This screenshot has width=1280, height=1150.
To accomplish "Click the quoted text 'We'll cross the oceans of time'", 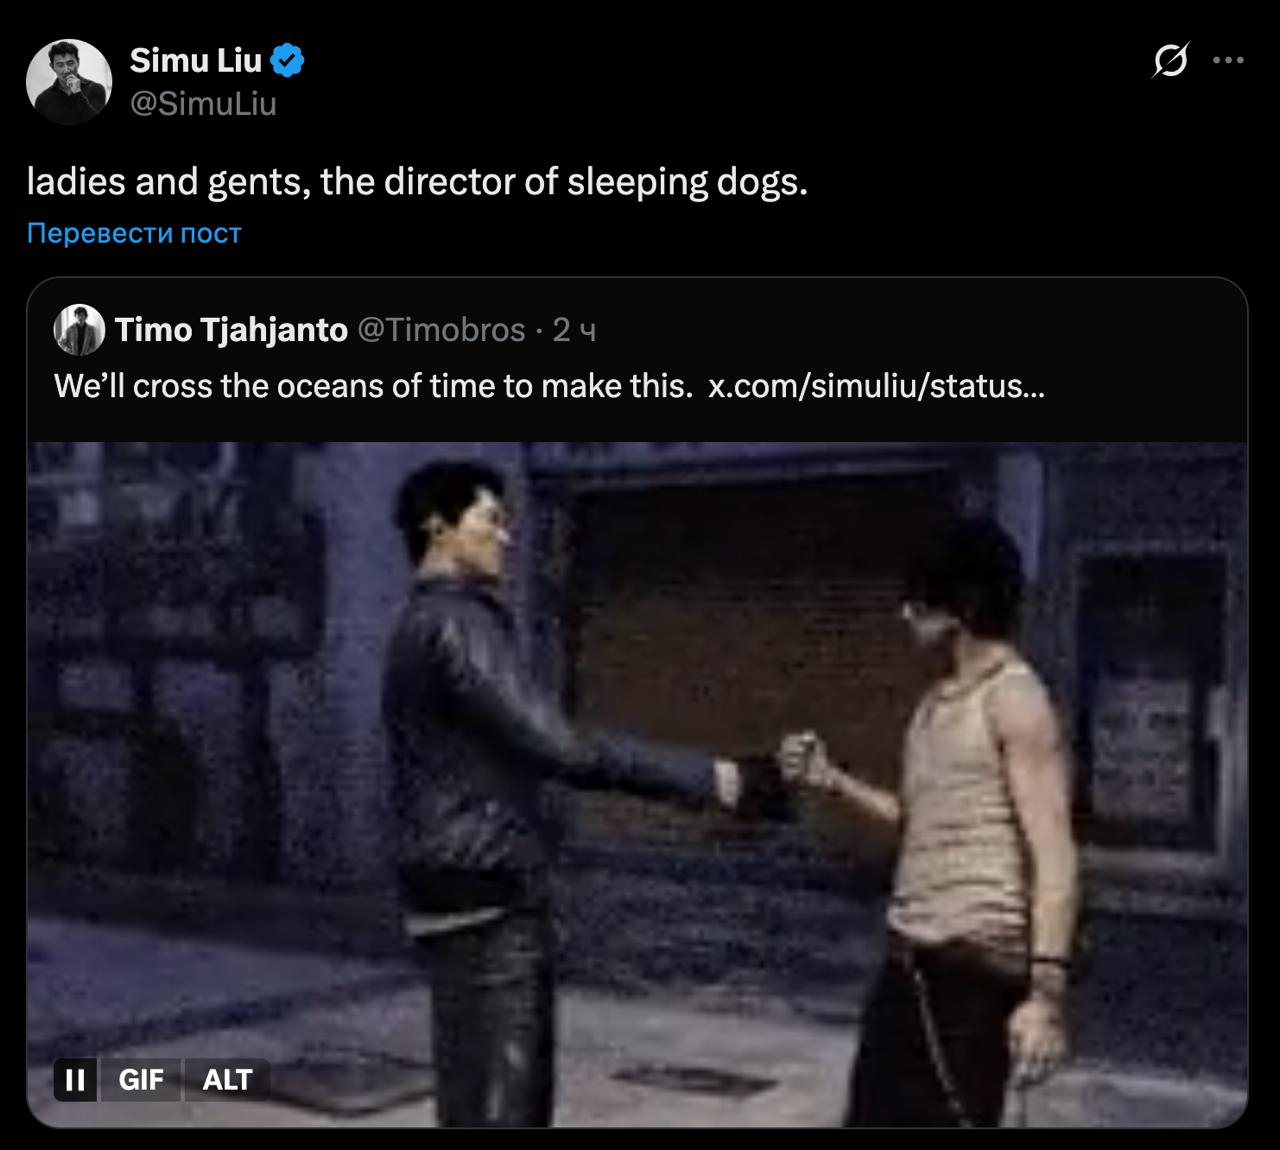I will tap(272, 385).
